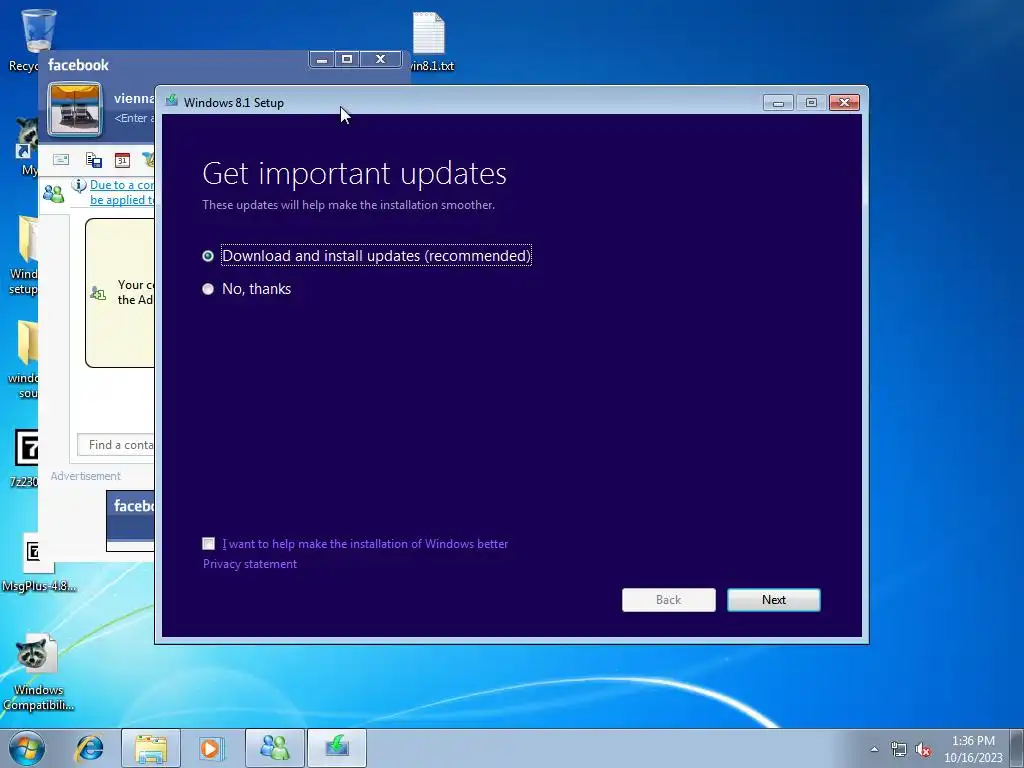Click the Show desktop strip
Viewport: 1024px width, 768px height.
[1017, 748]
